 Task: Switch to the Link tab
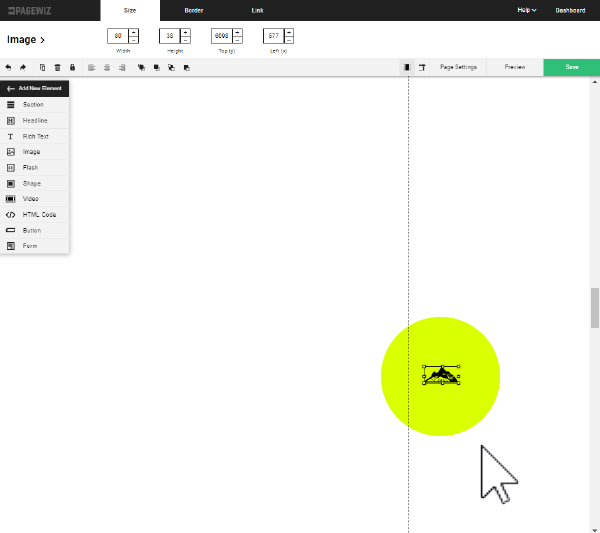point(258,10)
